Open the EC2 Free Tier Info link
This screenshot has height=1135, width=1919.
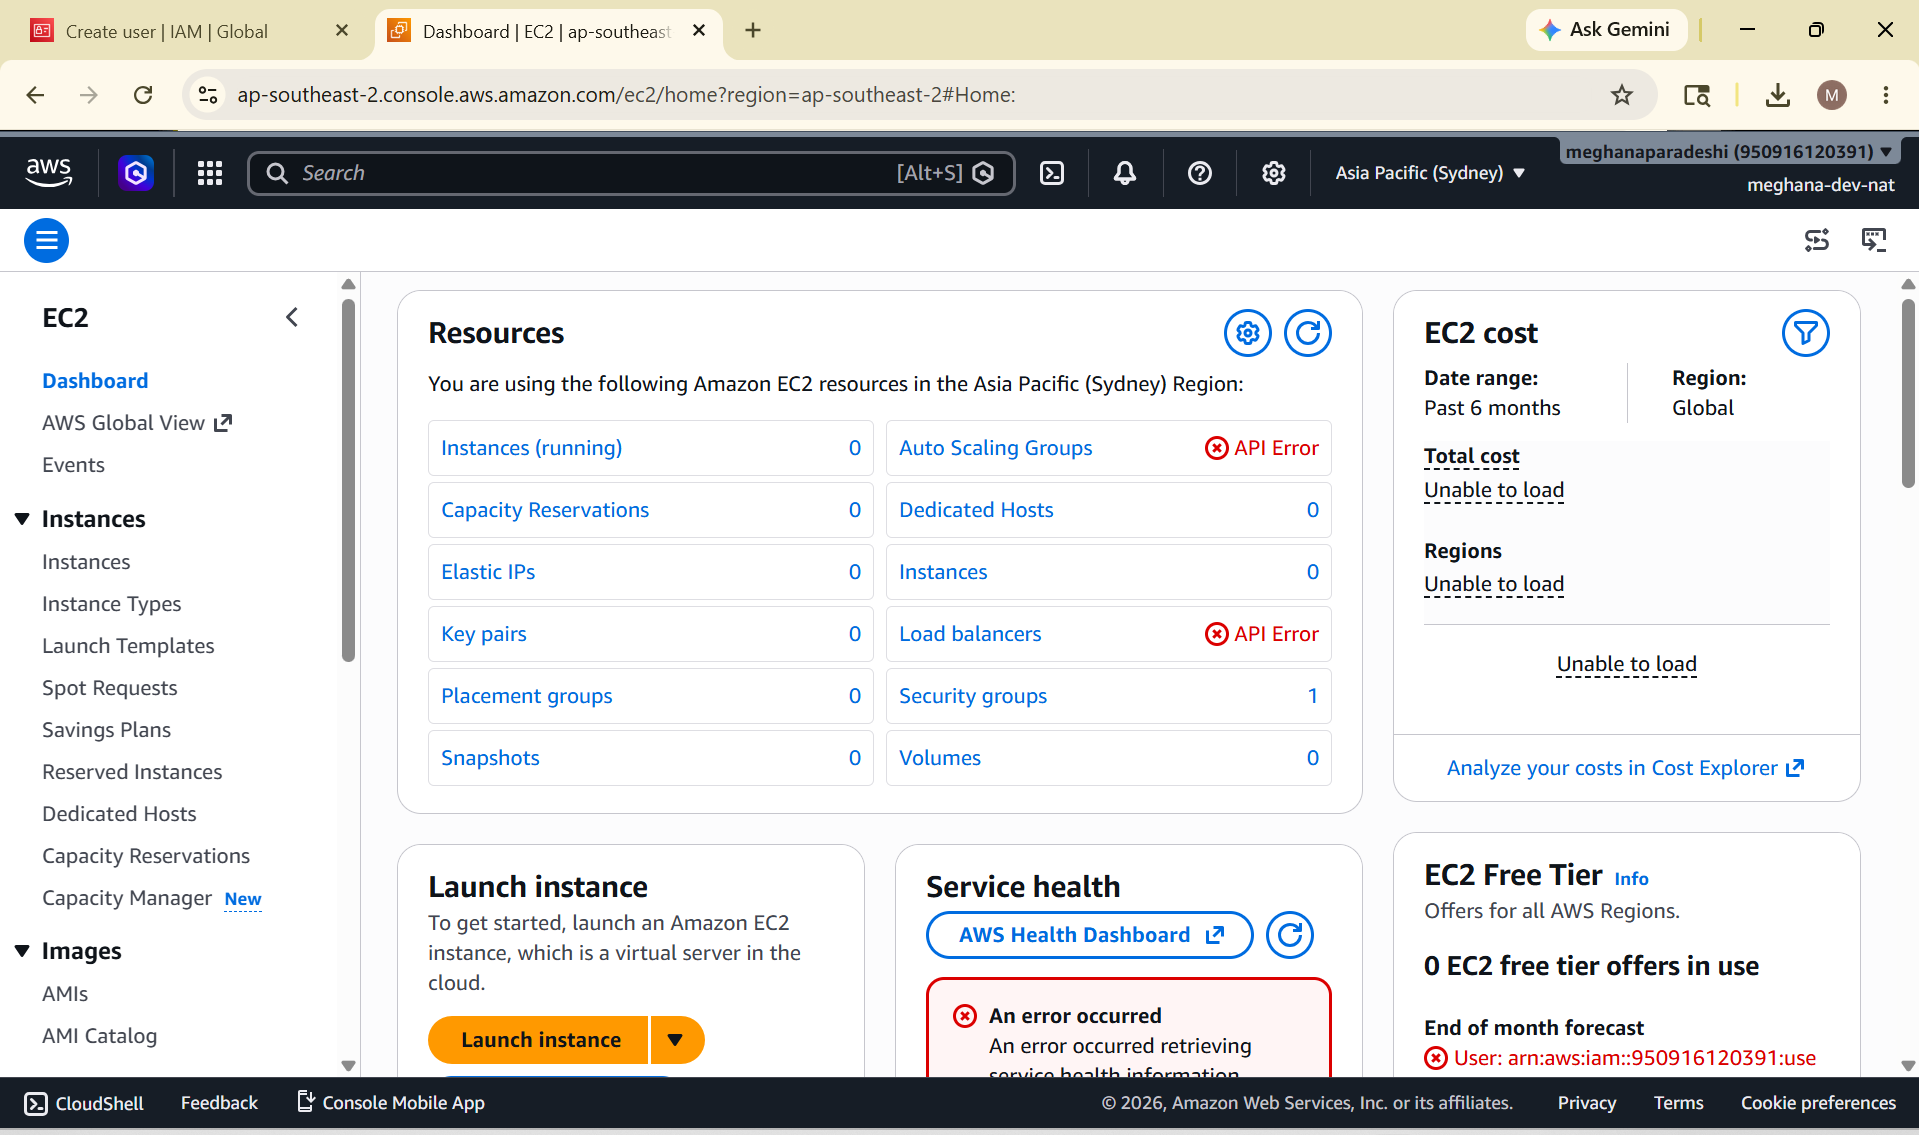click(x=1631, y=879)
